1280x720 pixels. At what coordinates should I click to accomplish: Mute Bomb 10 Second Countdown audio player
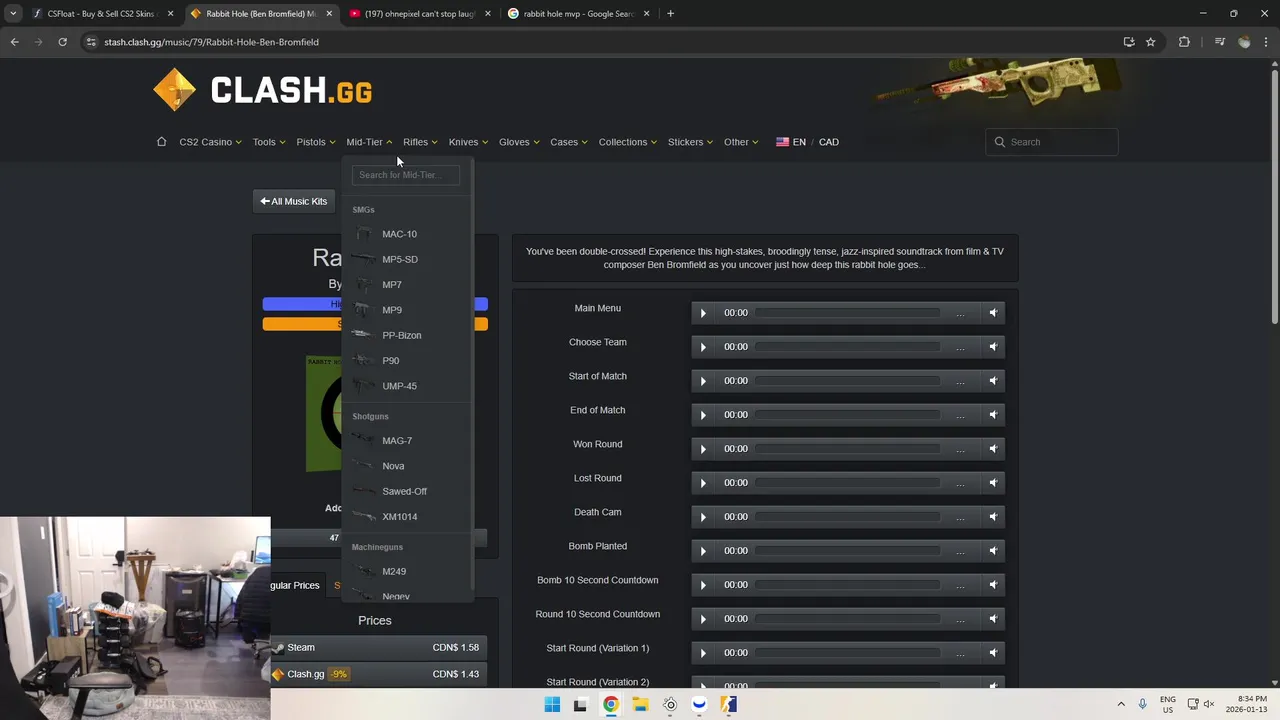(993, 585)
